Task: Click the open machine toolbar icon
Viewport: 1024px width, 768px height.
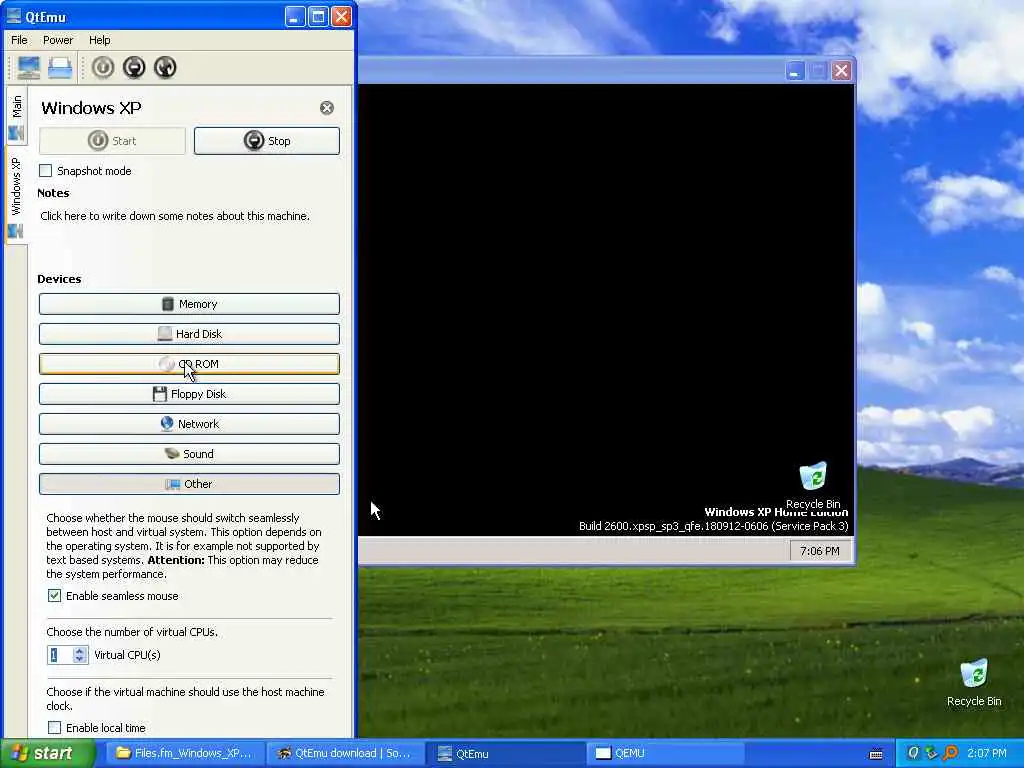Action: click(60, 67)
